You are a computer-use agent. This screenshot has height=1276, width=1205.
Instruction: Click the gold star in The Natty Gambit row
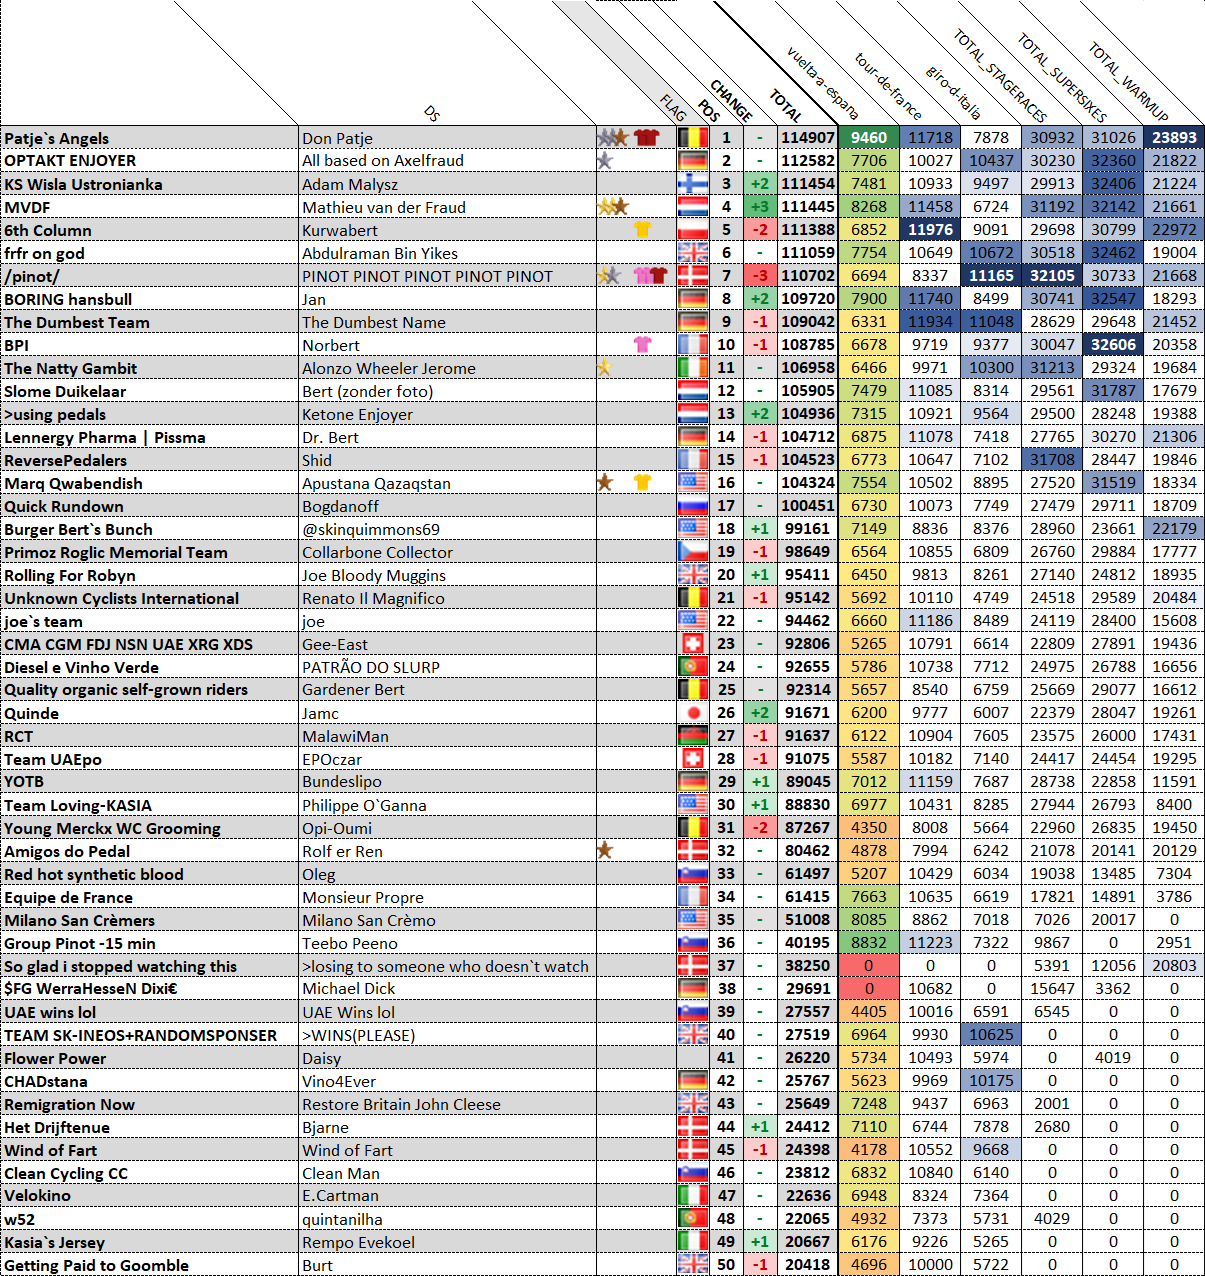pyautogui.click(x=603, y=368)
